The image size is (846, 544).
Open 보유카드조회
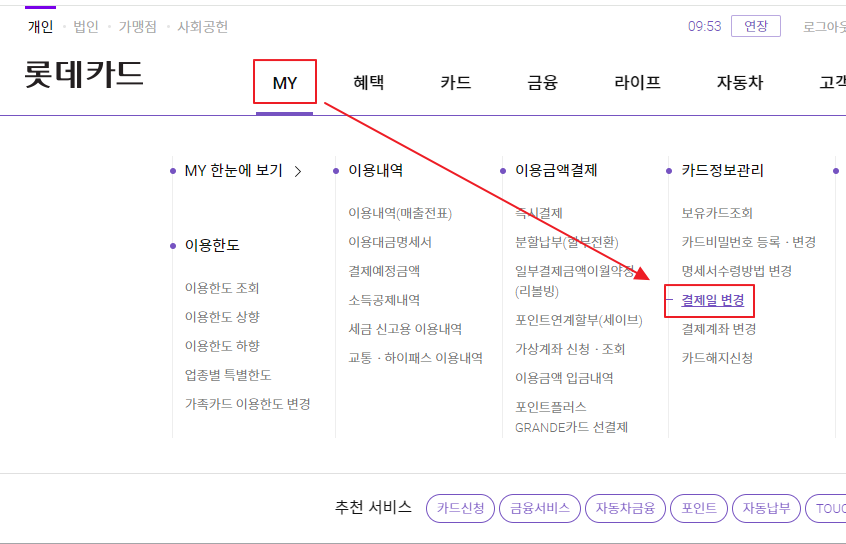(x=717, y=213)
